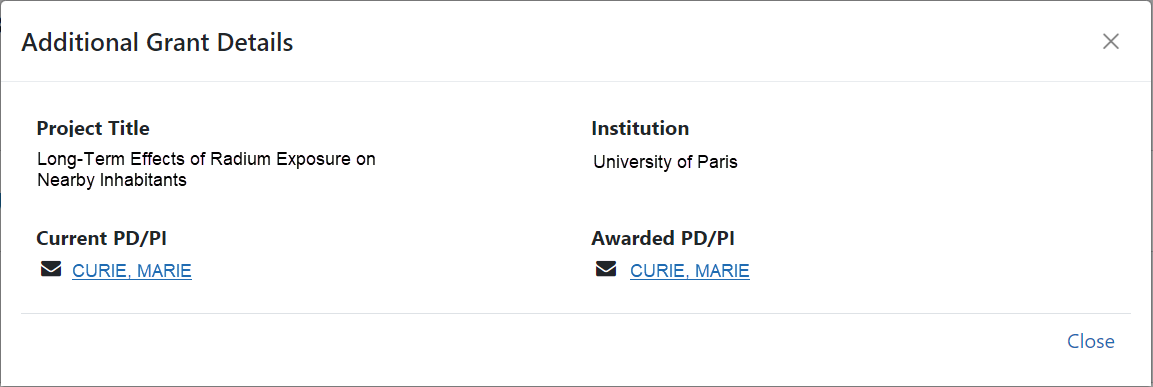The image size is (1153, 387).
Task: Click the envelope icon beside Awarded PD/PI name
Action: pyautogui.click(x=606, y=270)
